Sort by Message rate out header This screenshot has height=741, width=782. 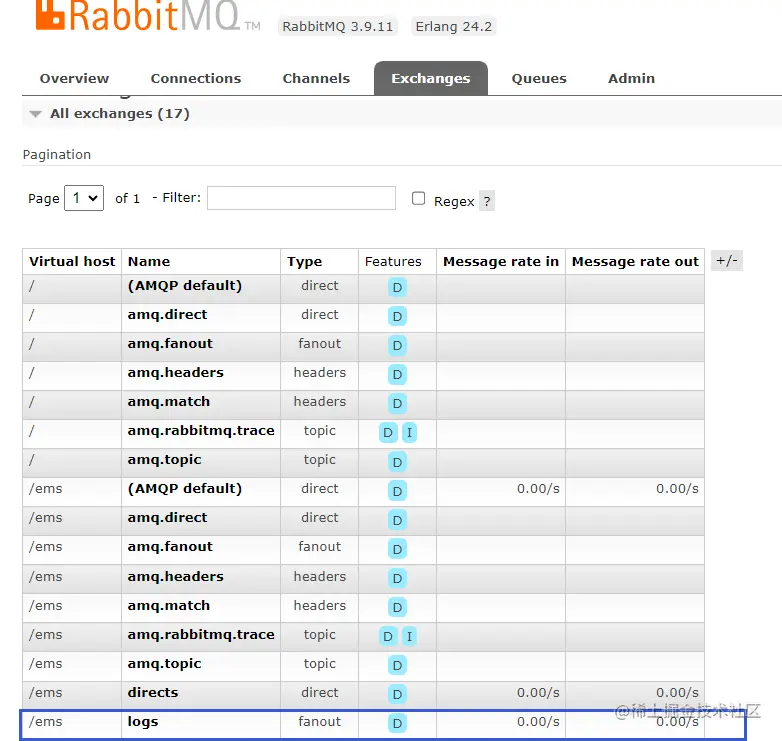[x=635, y=261]
